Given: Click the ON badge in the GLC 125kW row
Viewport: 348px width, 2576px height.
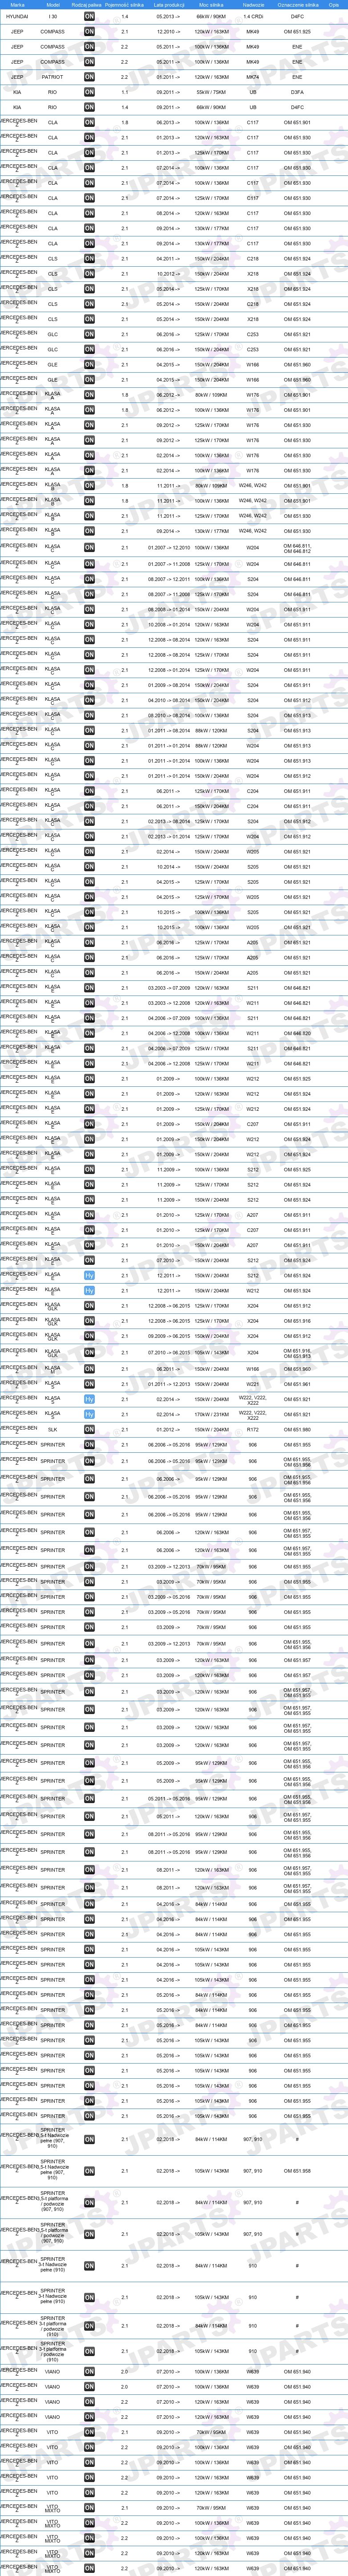Looking at the screenshot, I should (x=89, y=335).
